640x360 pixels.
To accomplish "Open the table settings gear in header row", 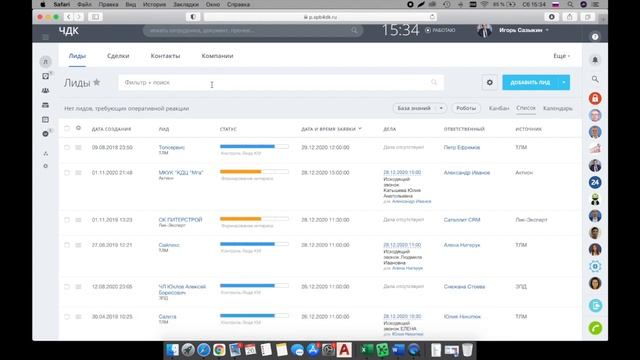I will click(x=78, y=128).
